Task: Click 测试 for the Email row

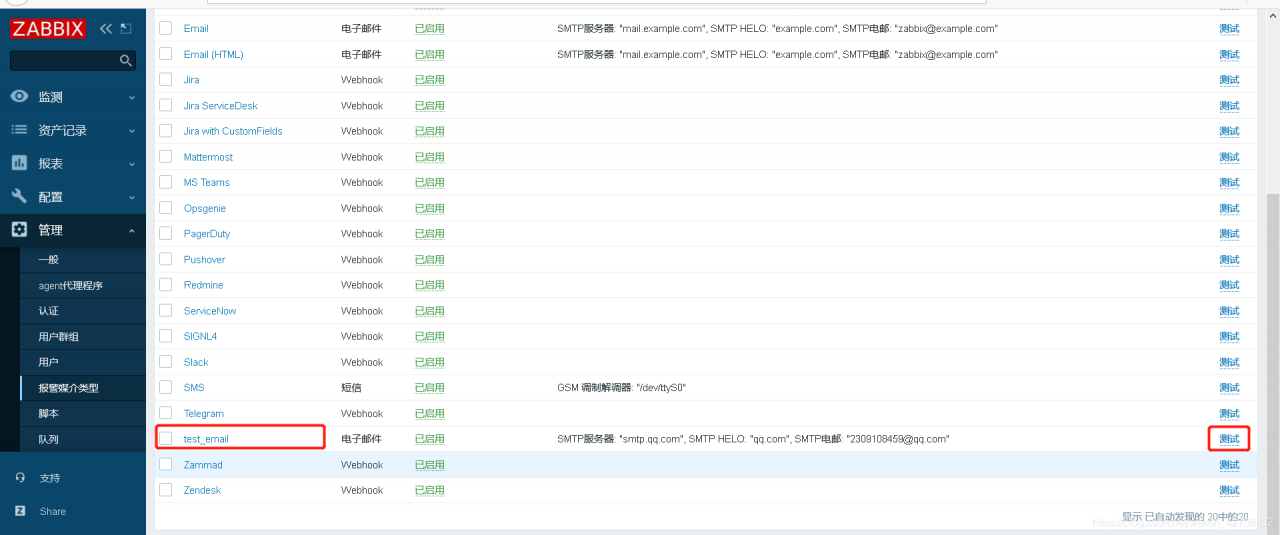Action: pos(1229,29)
